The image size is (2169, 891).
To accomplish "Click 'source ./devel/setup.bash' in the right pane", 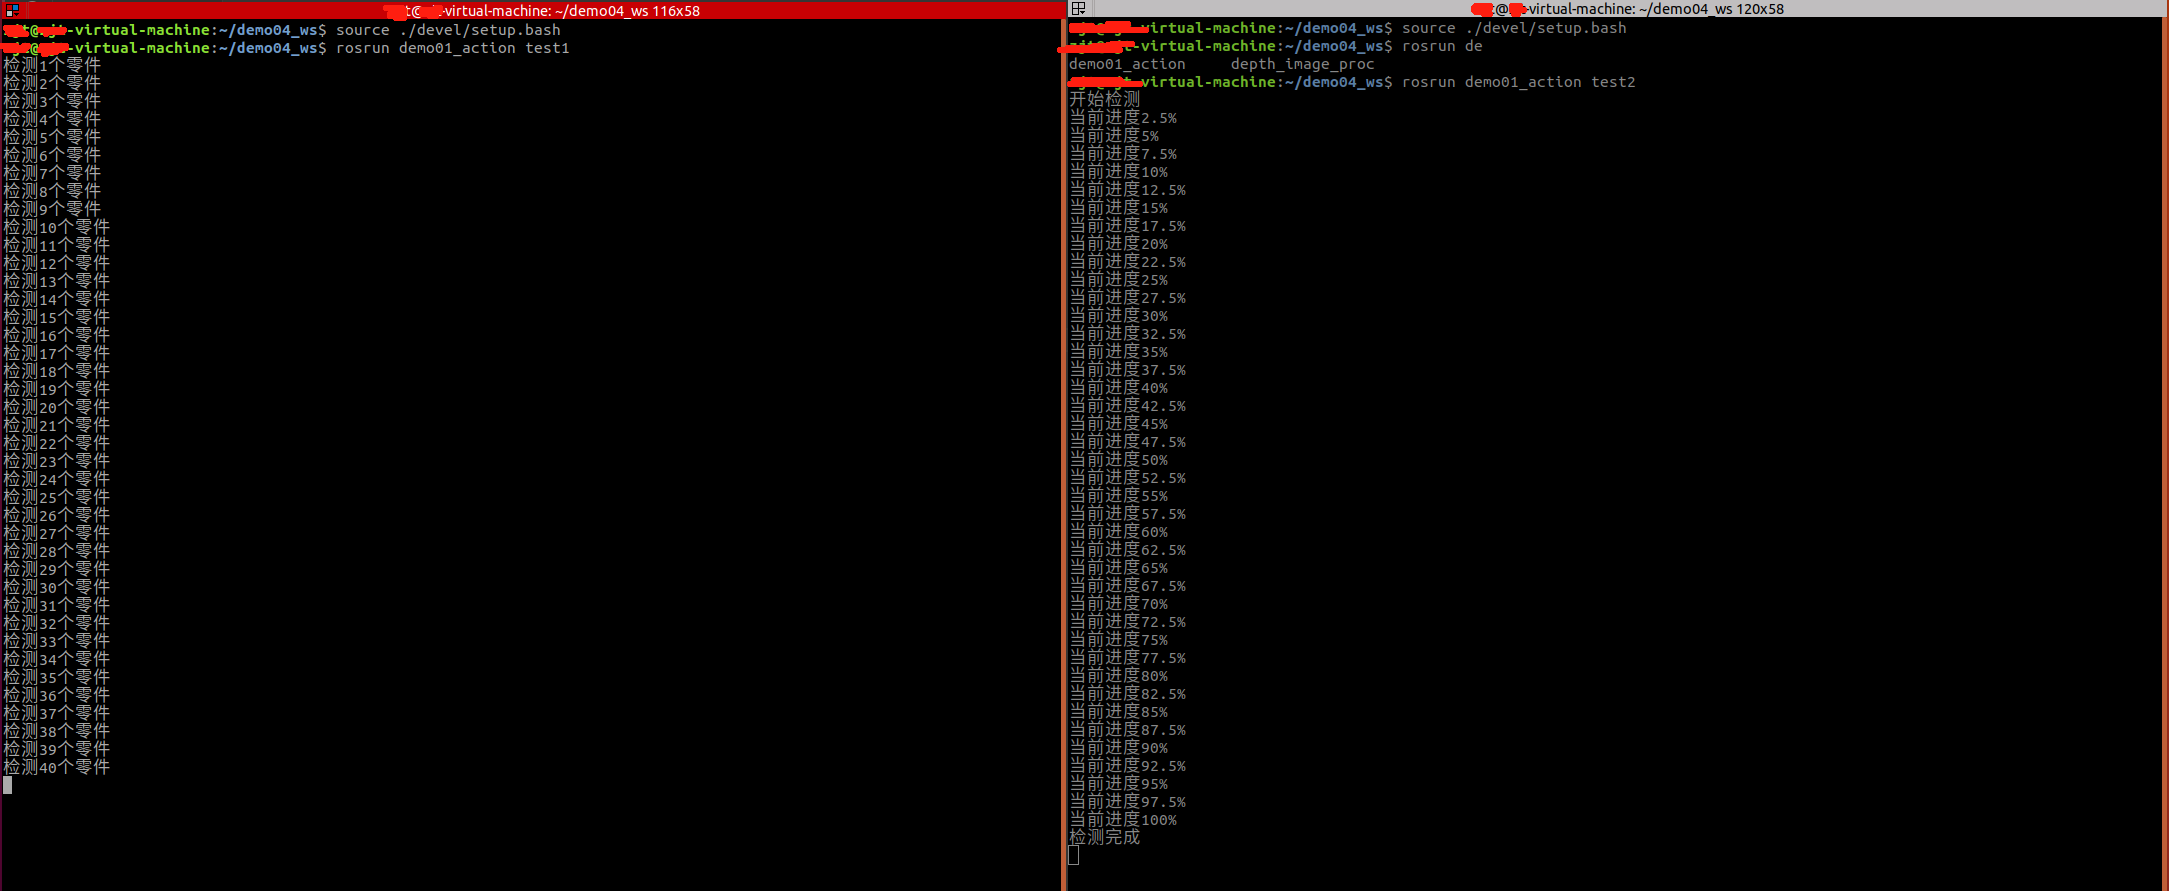I will click(x=1514, y=28).
